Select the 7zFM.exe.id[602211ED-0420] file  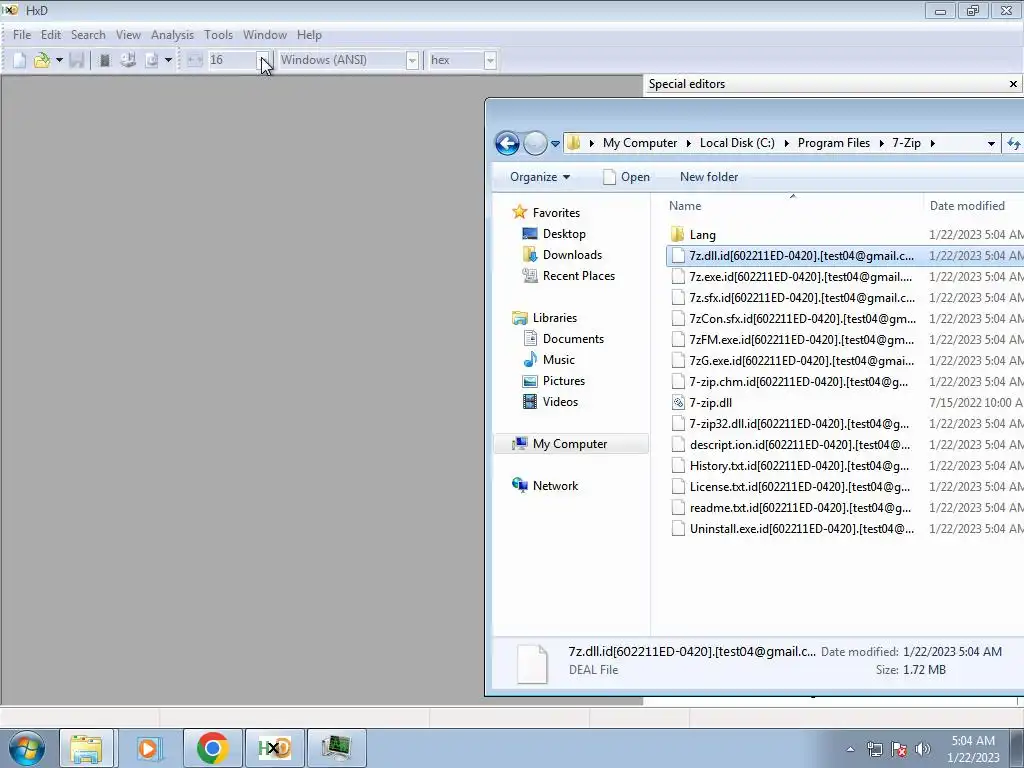click(801, 340)
